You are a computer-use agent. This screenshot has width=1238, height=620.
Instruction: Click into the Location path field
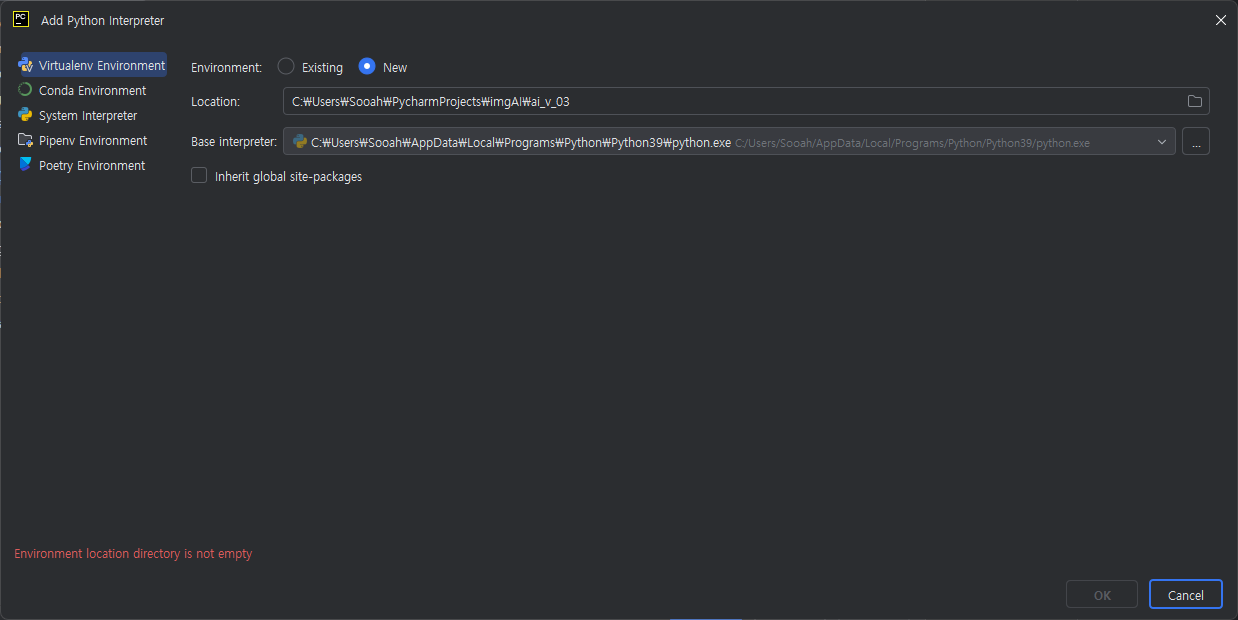click(746, 101)
